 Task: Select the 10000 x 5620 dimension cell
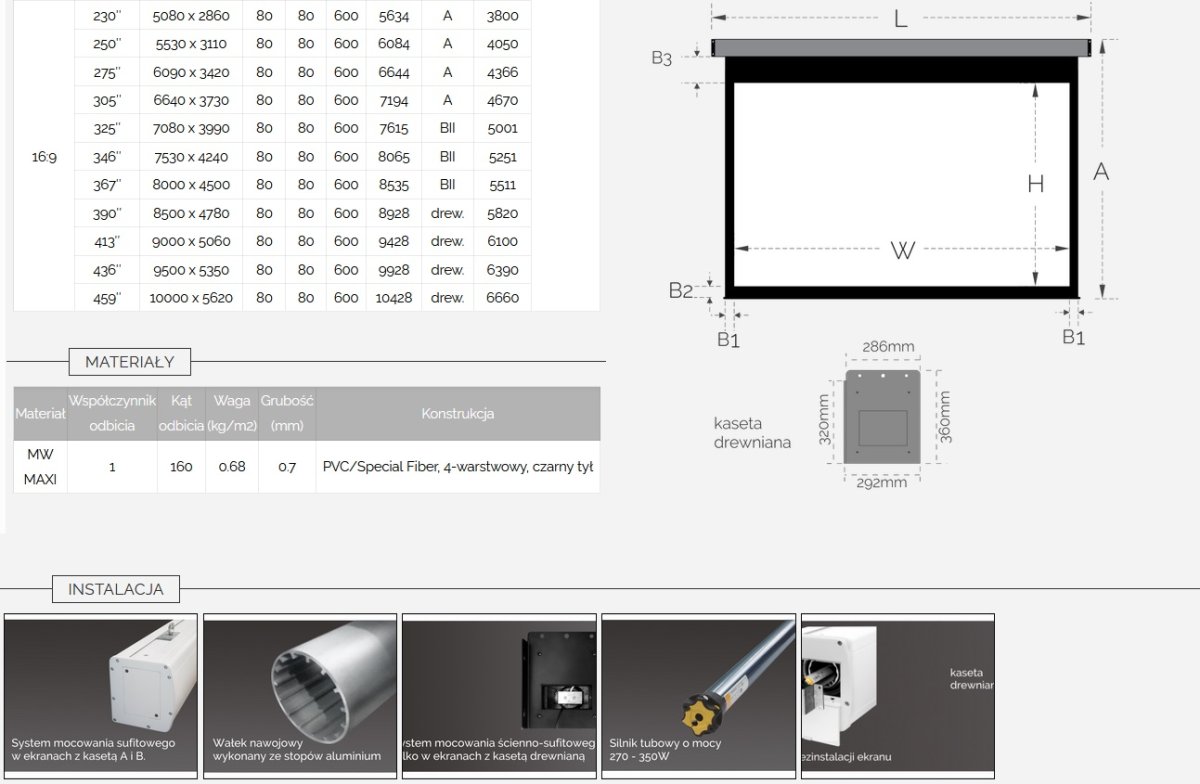pos(190,298)
